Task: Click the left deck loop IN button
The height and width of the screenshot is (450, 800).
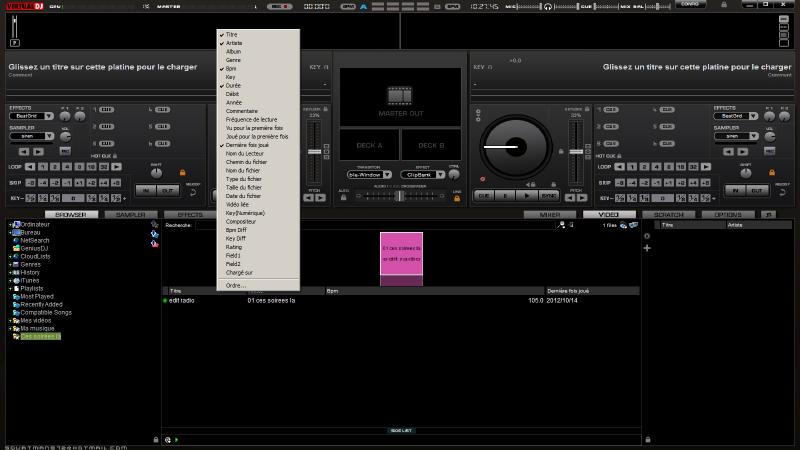Action: (145, 190)
